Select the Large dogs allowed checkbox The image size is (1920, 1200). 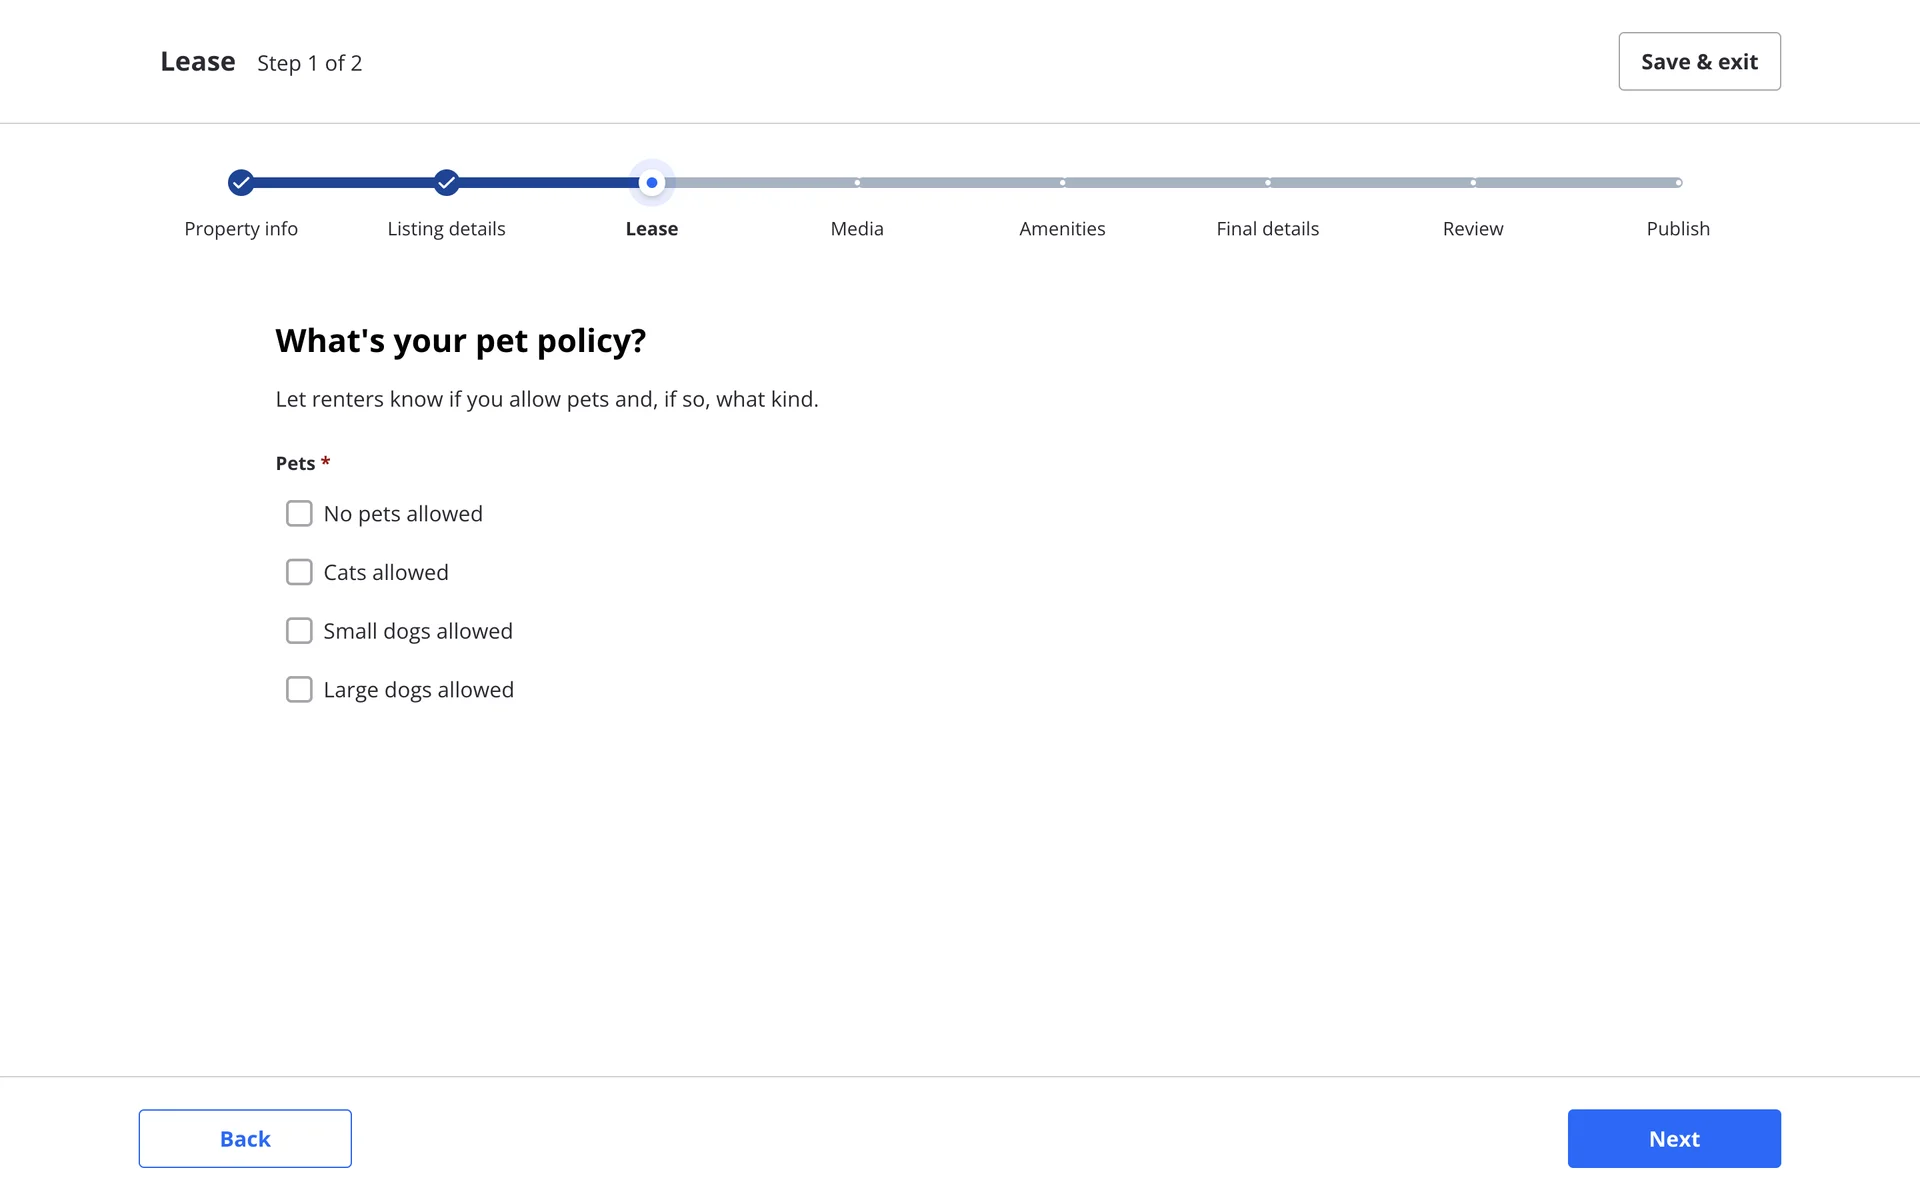click(x=299, y=690)
